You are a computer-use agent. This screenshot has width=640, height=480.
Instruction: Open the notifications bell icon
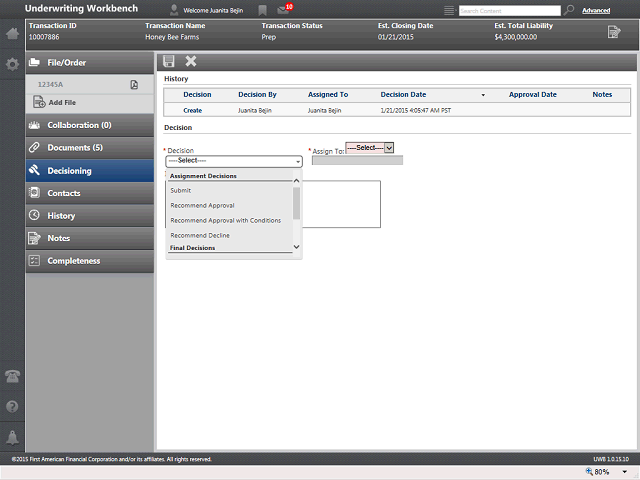click(12, 437)
